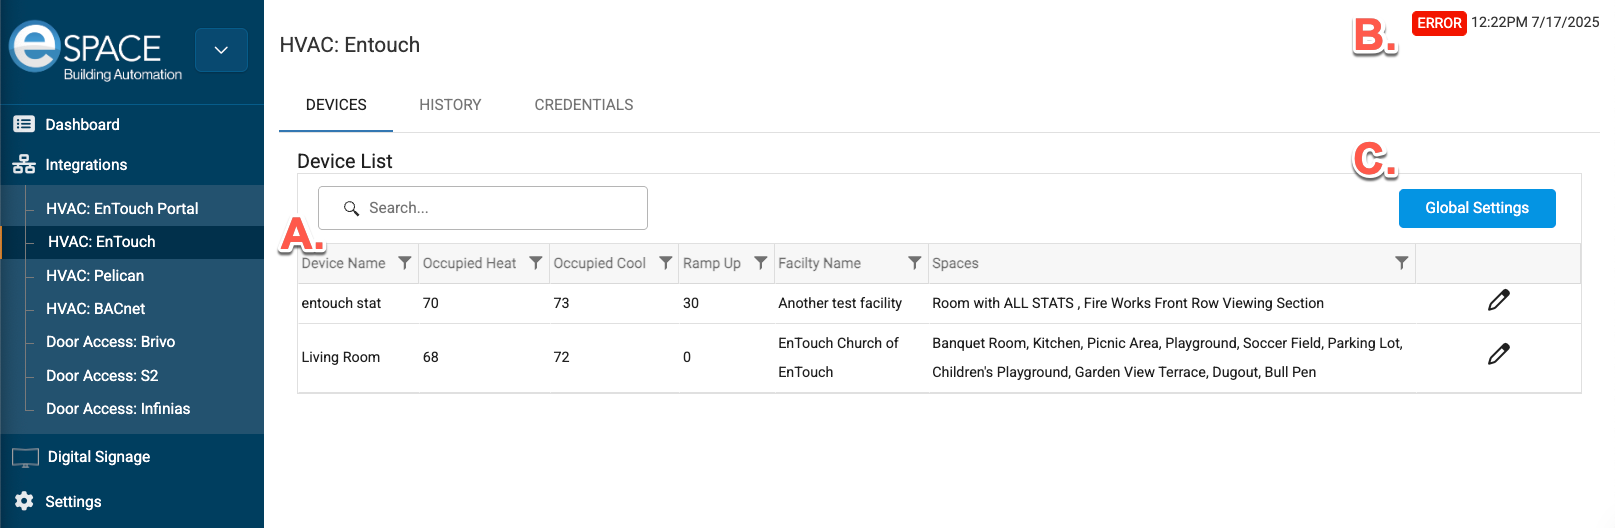The image size is (1615, 528).
Task: Select Door Access: Brivo in sidebar
Action: click(x=110, y=342)
